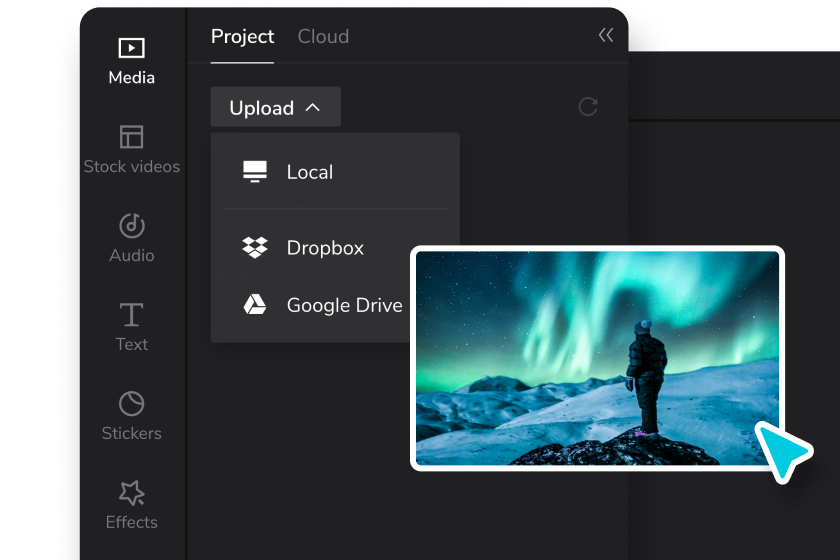The height and width of the screenshot is (560, 840).
Task: Switch to the Project tab
Action: pyautogui.click(x=242, y=36)
